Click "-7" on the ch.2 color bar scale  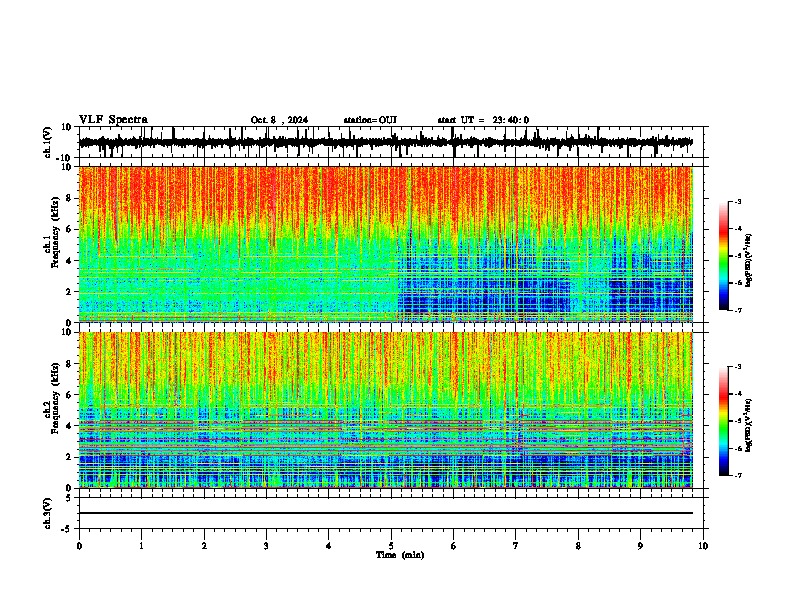tap(737, 475)
